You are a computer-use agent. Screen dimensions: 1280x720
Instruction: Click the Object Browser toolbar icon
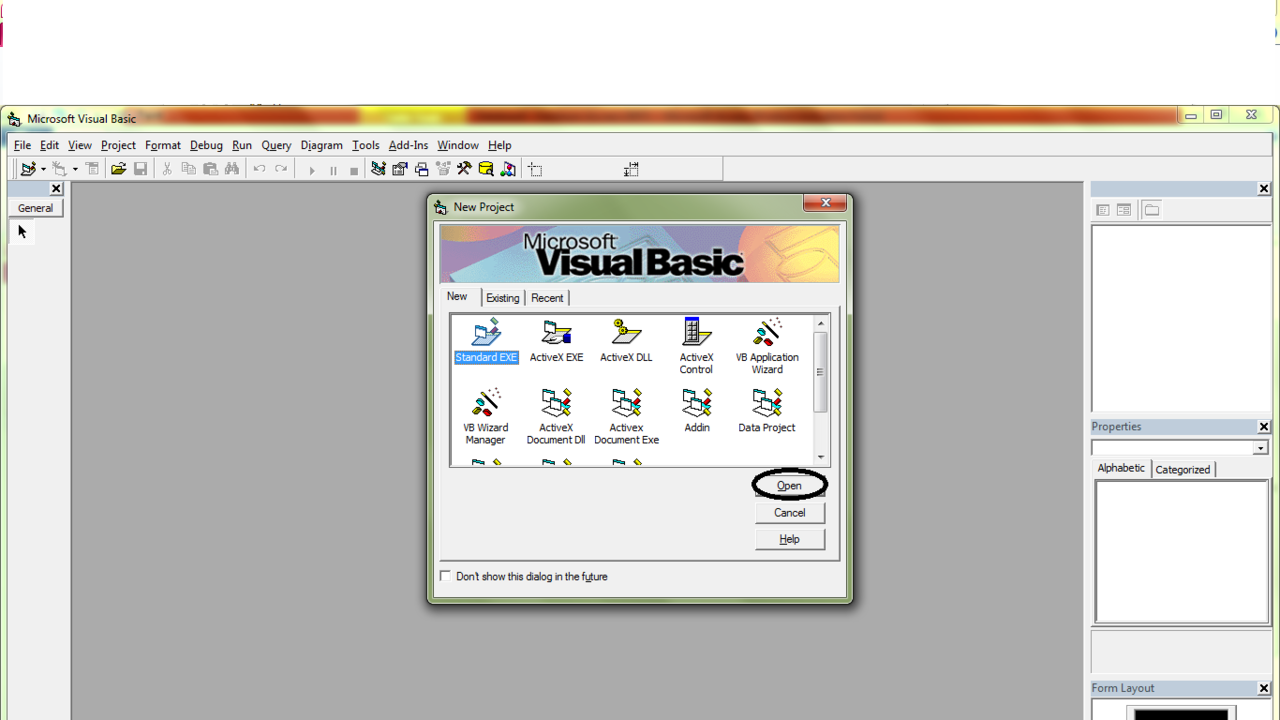click(443, 169)
